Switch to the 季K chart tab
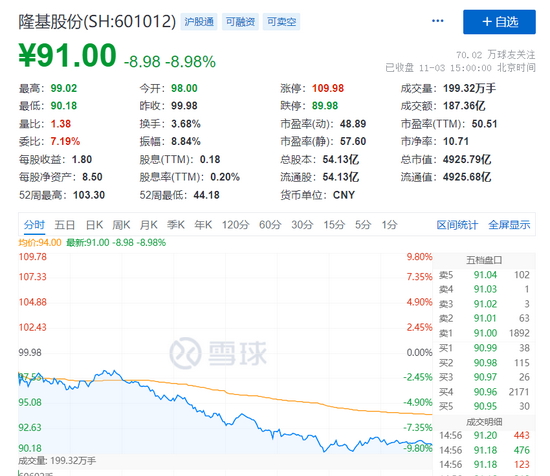Image resolution: width=550 pixels, height=476 pixels. click(x=176, y=224)
